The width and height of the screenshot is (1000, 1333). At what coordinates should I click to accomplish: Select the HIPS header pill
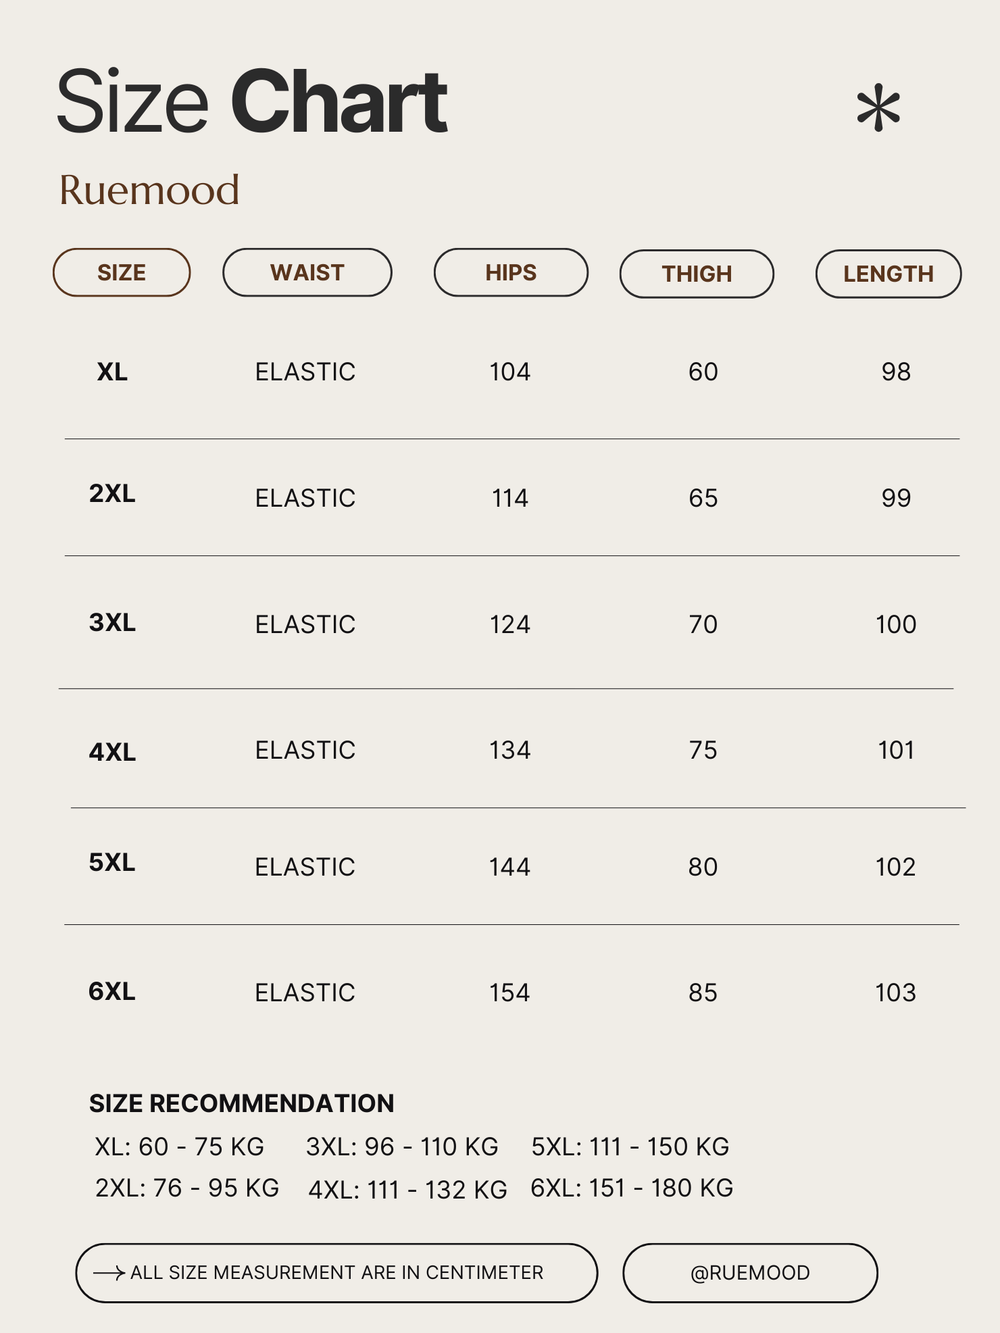511,273
